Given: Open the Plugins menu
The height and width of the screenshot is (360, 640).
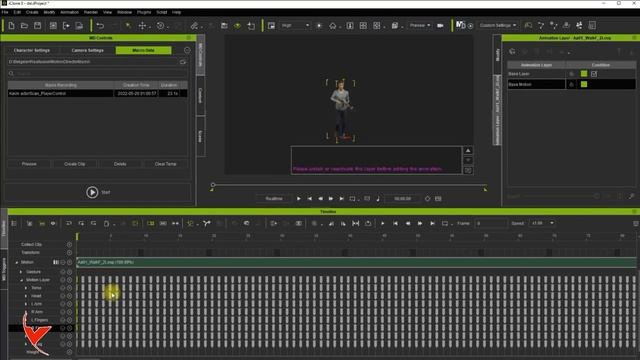Looking at the screenshot, I should pyautogui.click(x=144, y=12).
